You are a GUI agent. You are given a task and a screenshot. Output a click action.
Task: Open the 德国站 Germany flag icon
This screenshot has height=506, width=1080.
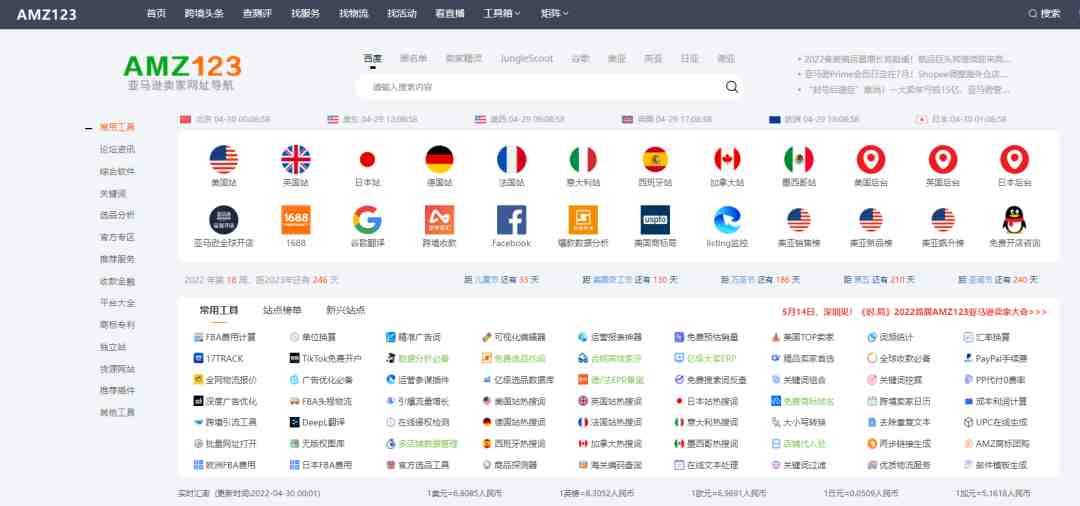coord(439,160)
